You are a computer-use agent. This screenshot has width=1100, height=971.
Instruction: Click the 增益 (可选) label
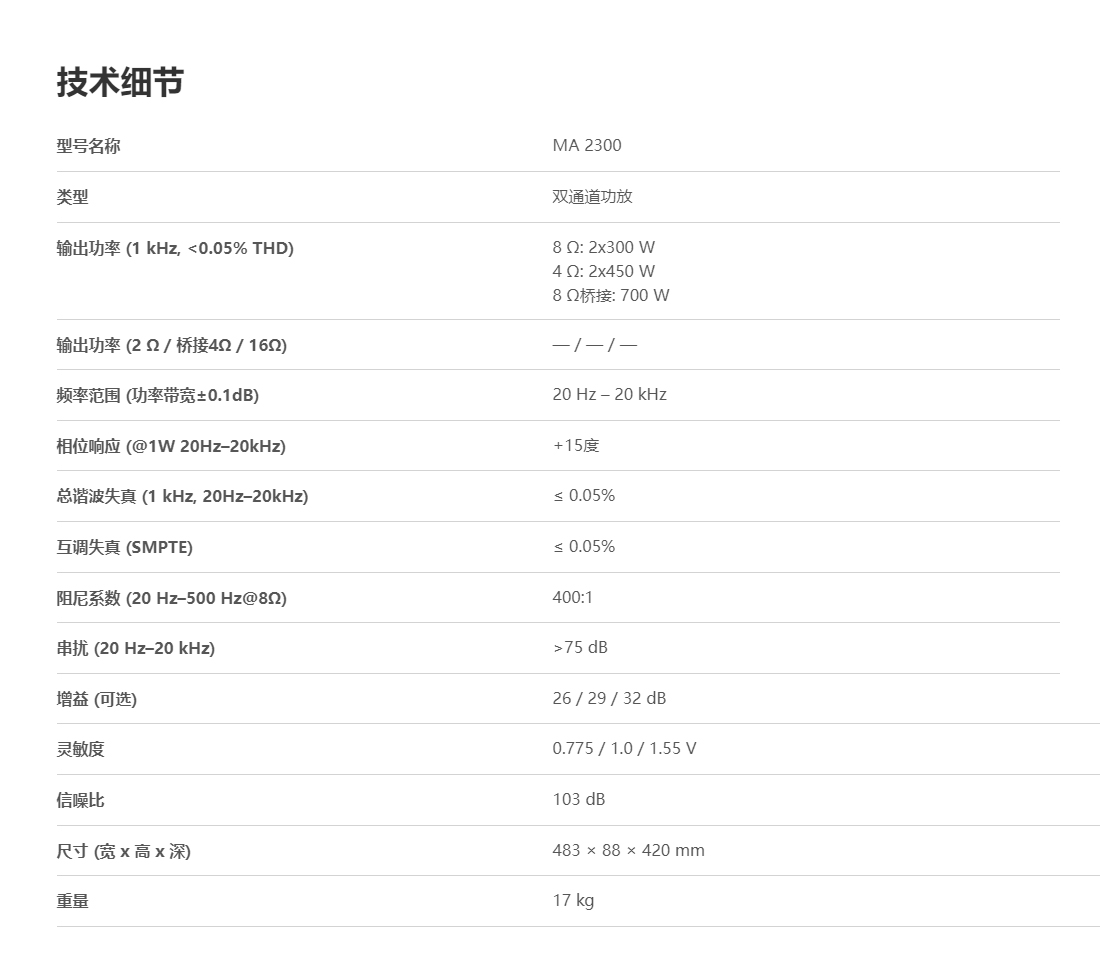coord(96,699)
